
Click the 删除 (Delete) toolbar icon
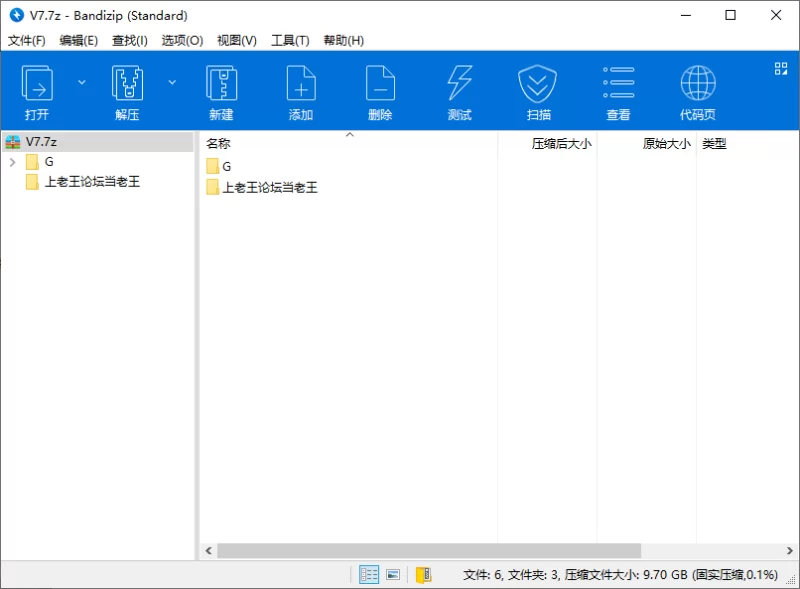click(380, 92)
